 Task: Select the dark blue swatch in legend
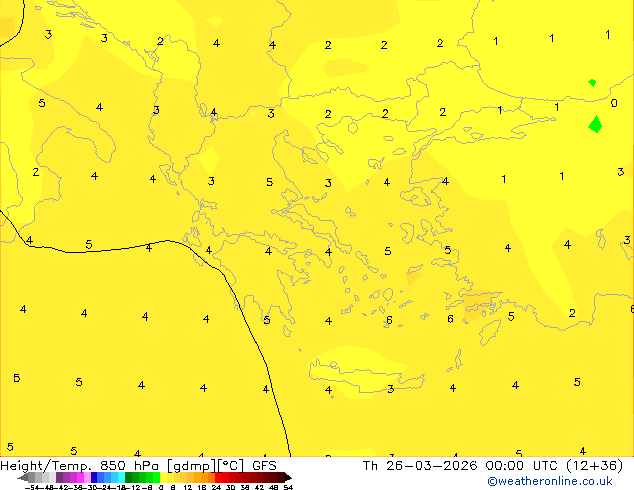(x=94, y=477)
